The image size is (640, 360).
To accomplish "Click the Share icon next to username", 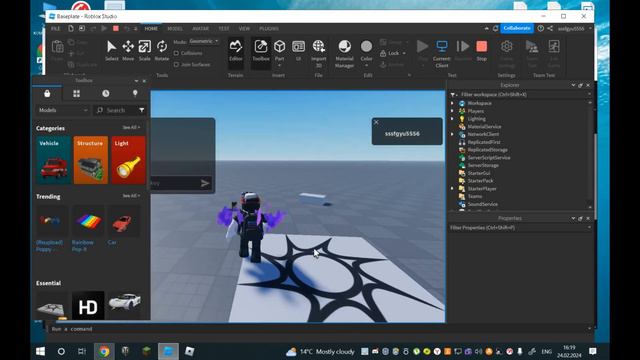I will pyautogui.click(x=550, y=28).
